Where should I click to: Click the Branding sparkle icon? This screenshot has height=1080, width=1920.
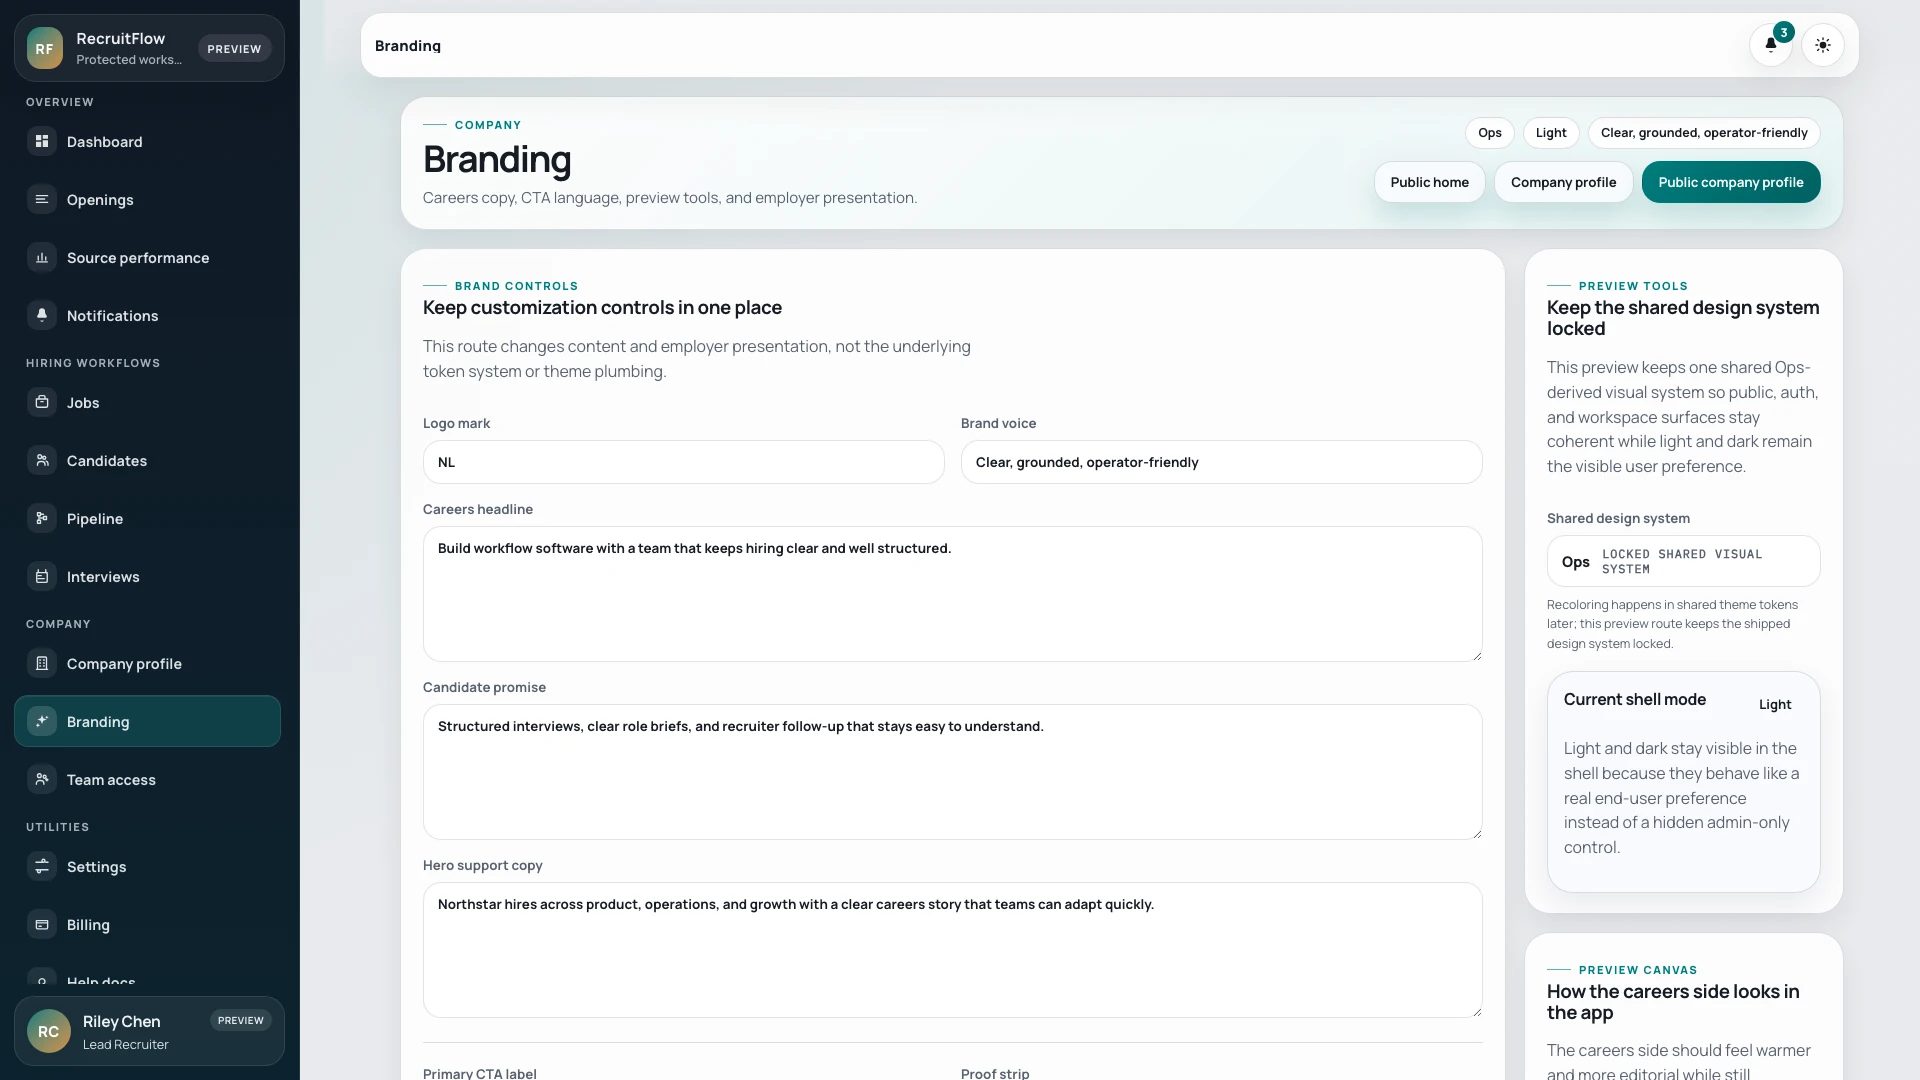click(x=42, y=722)
